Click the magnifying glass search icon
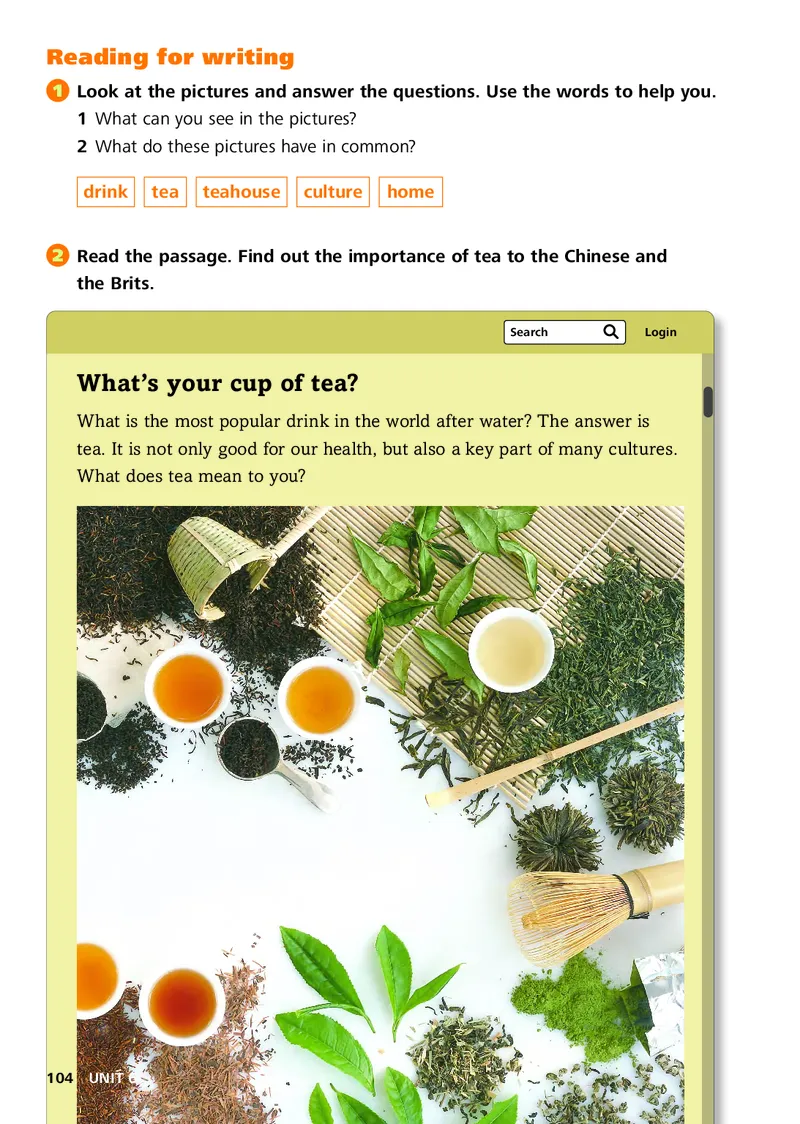This screenshot has height=1124, width=800. tap(611, 332)
